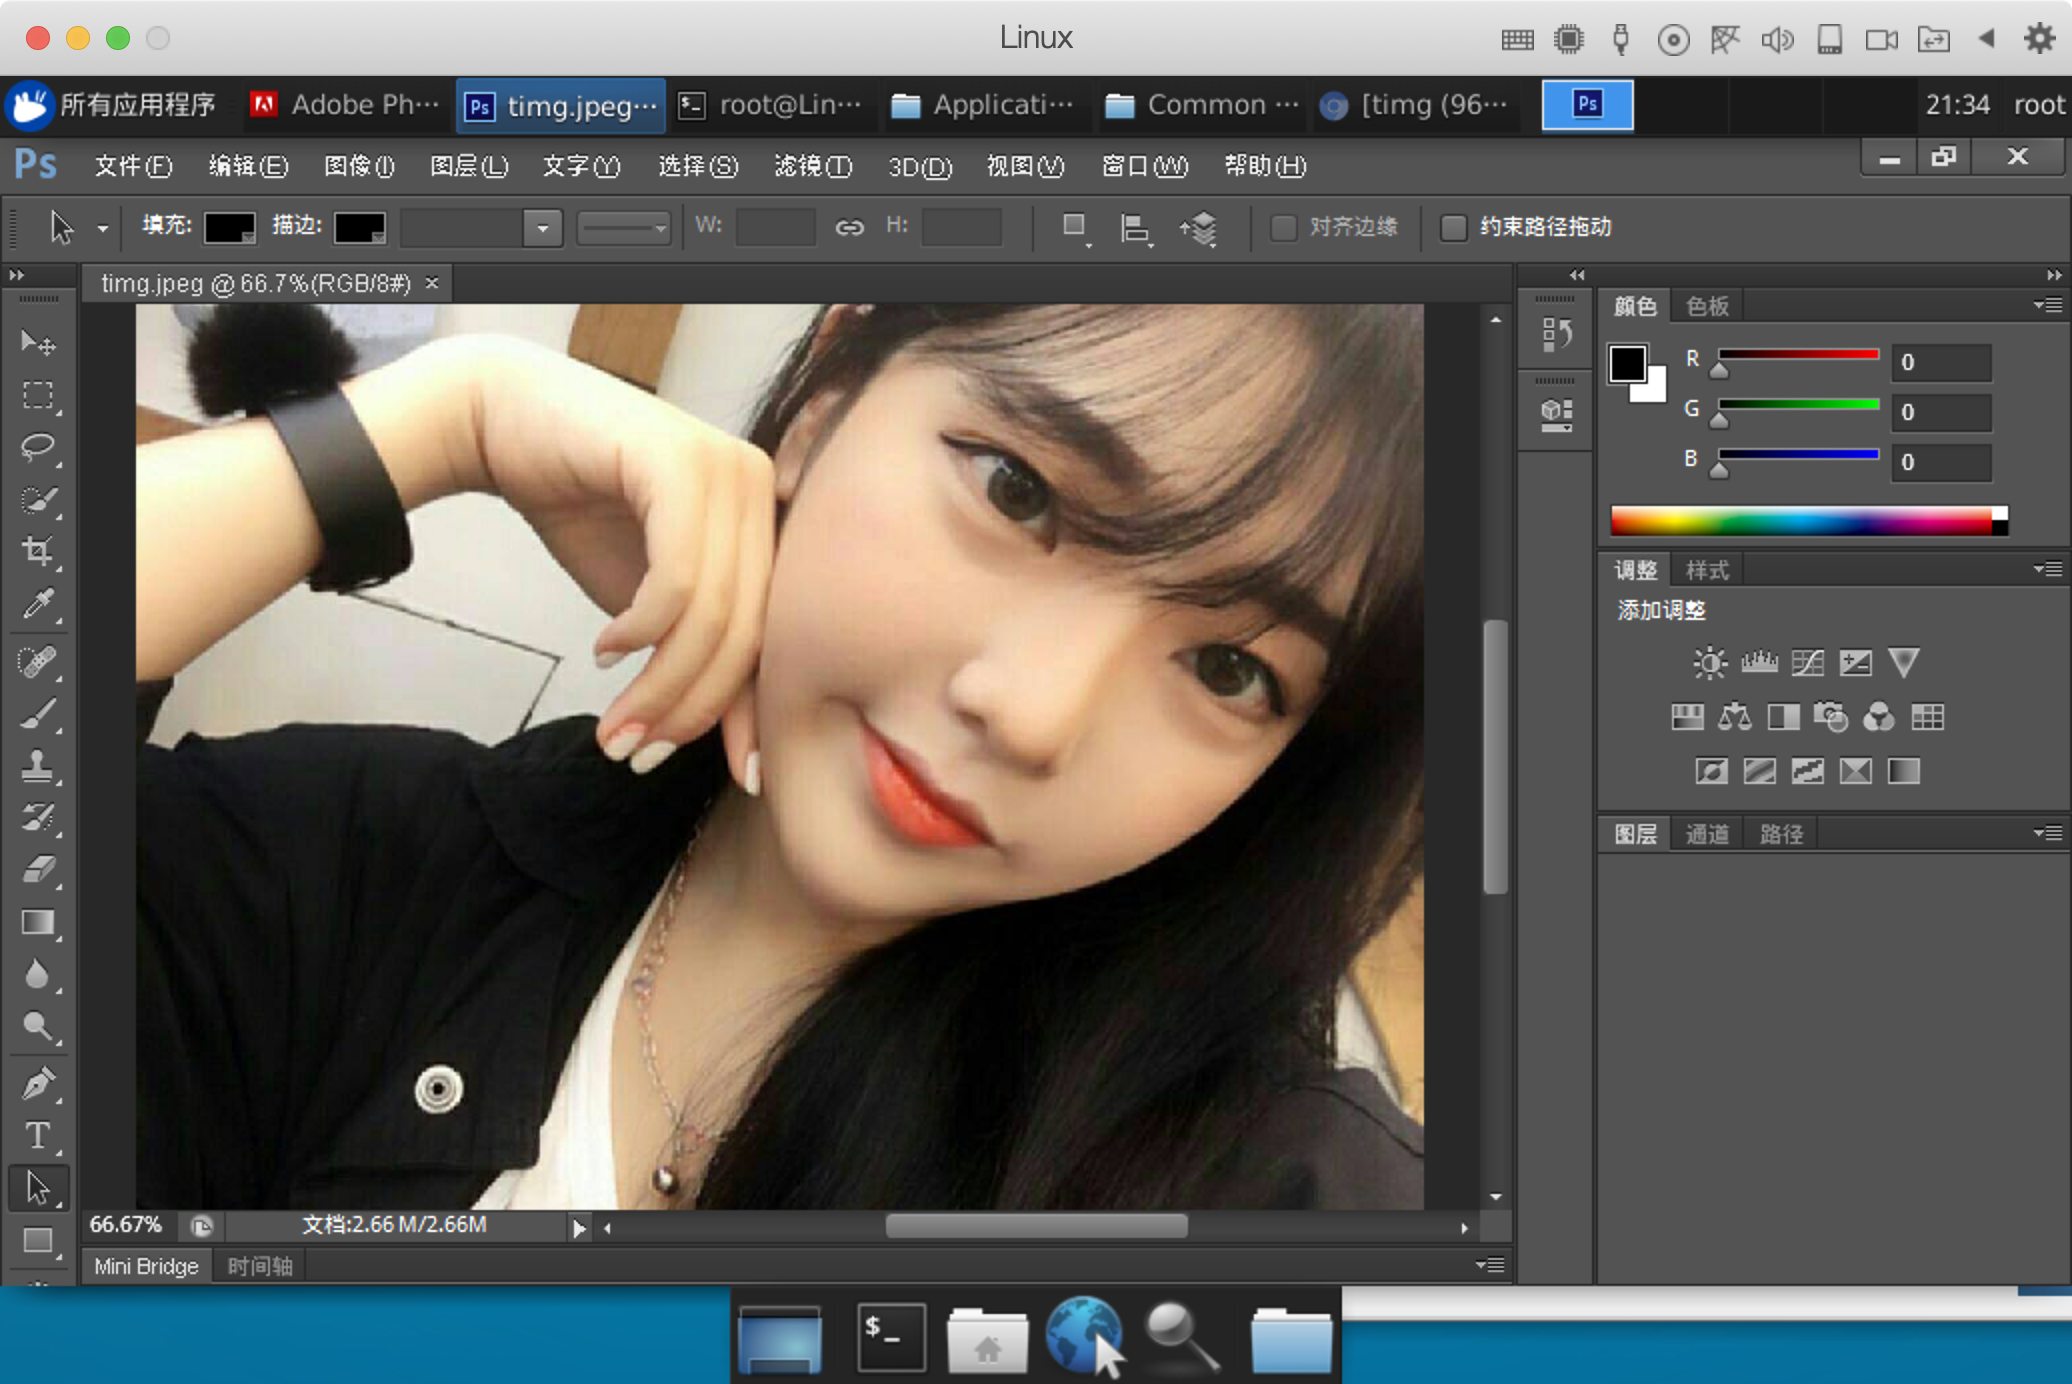2072x1384 pixels.
Task: Switch to the Styles tab (样式)
Action: pos(1707,570)
